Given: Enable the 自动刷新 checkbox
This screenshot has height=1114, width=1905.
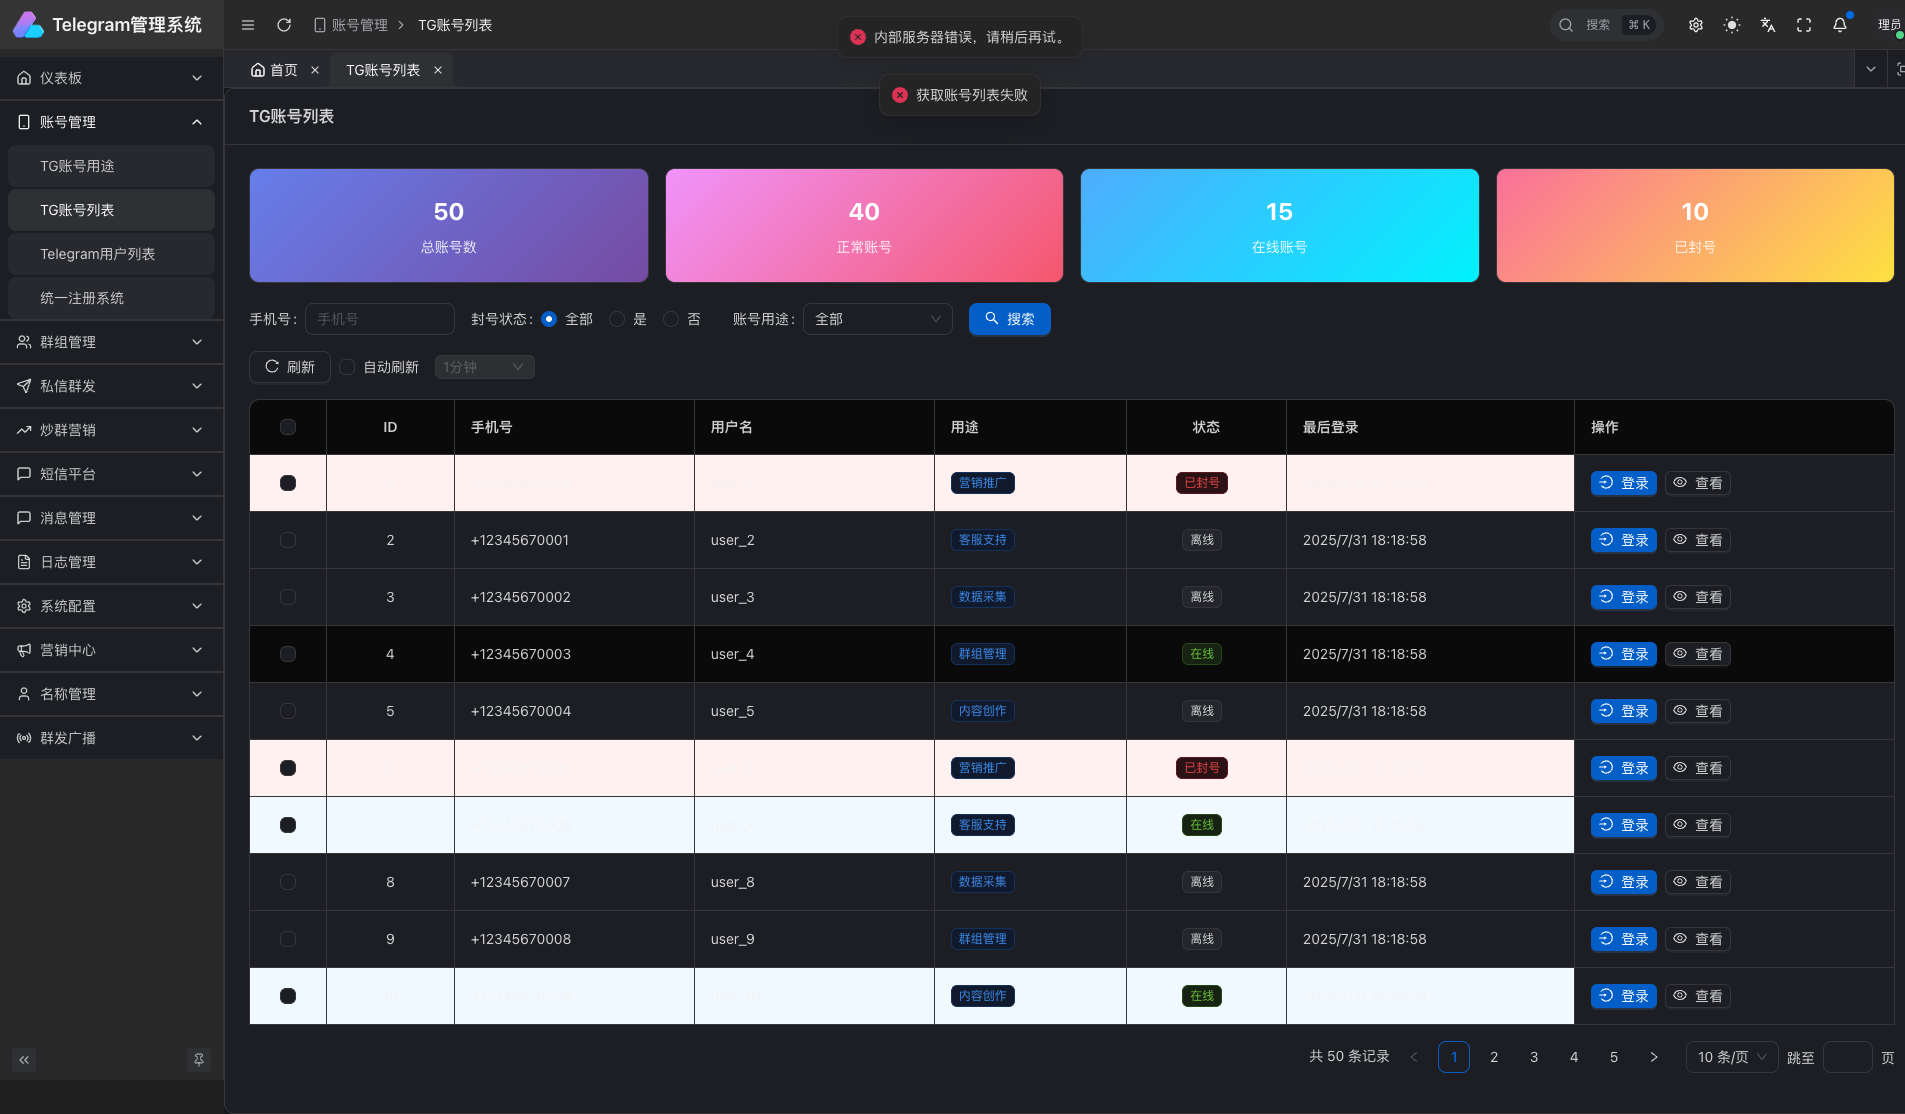Looking at the screenshot, I should pyautogui.click(x=347, y=367).
